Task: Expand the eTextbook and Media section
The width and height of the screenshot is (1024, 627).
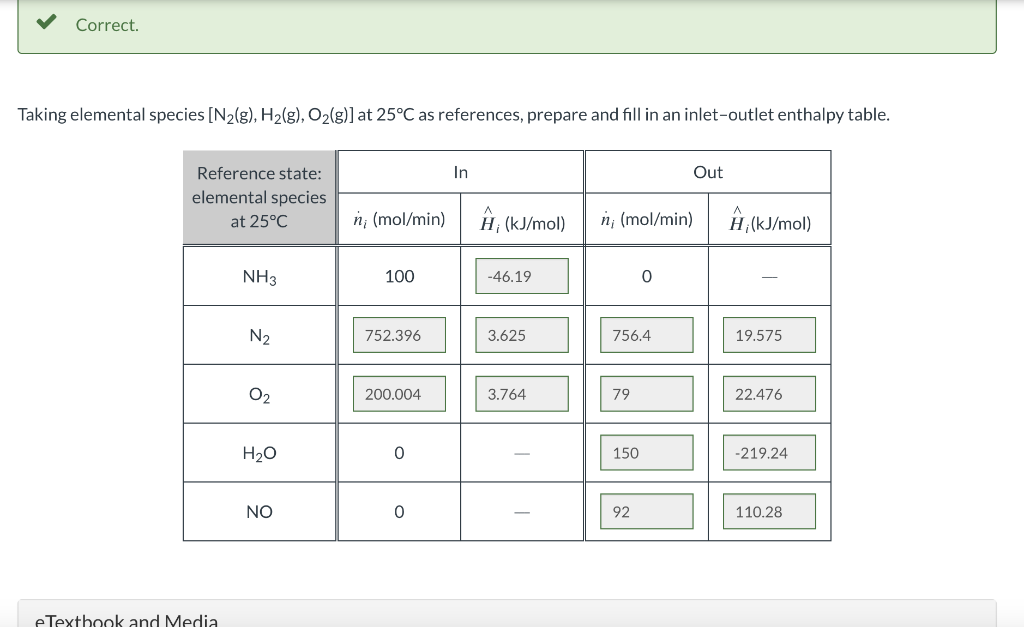Action: pos(127,618)
